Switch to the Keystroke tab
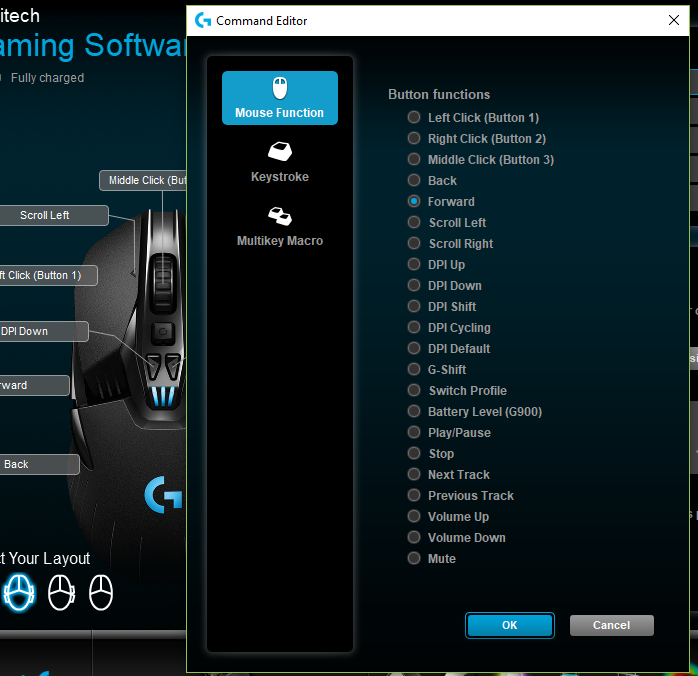The image size is (698, 676). 280,163
